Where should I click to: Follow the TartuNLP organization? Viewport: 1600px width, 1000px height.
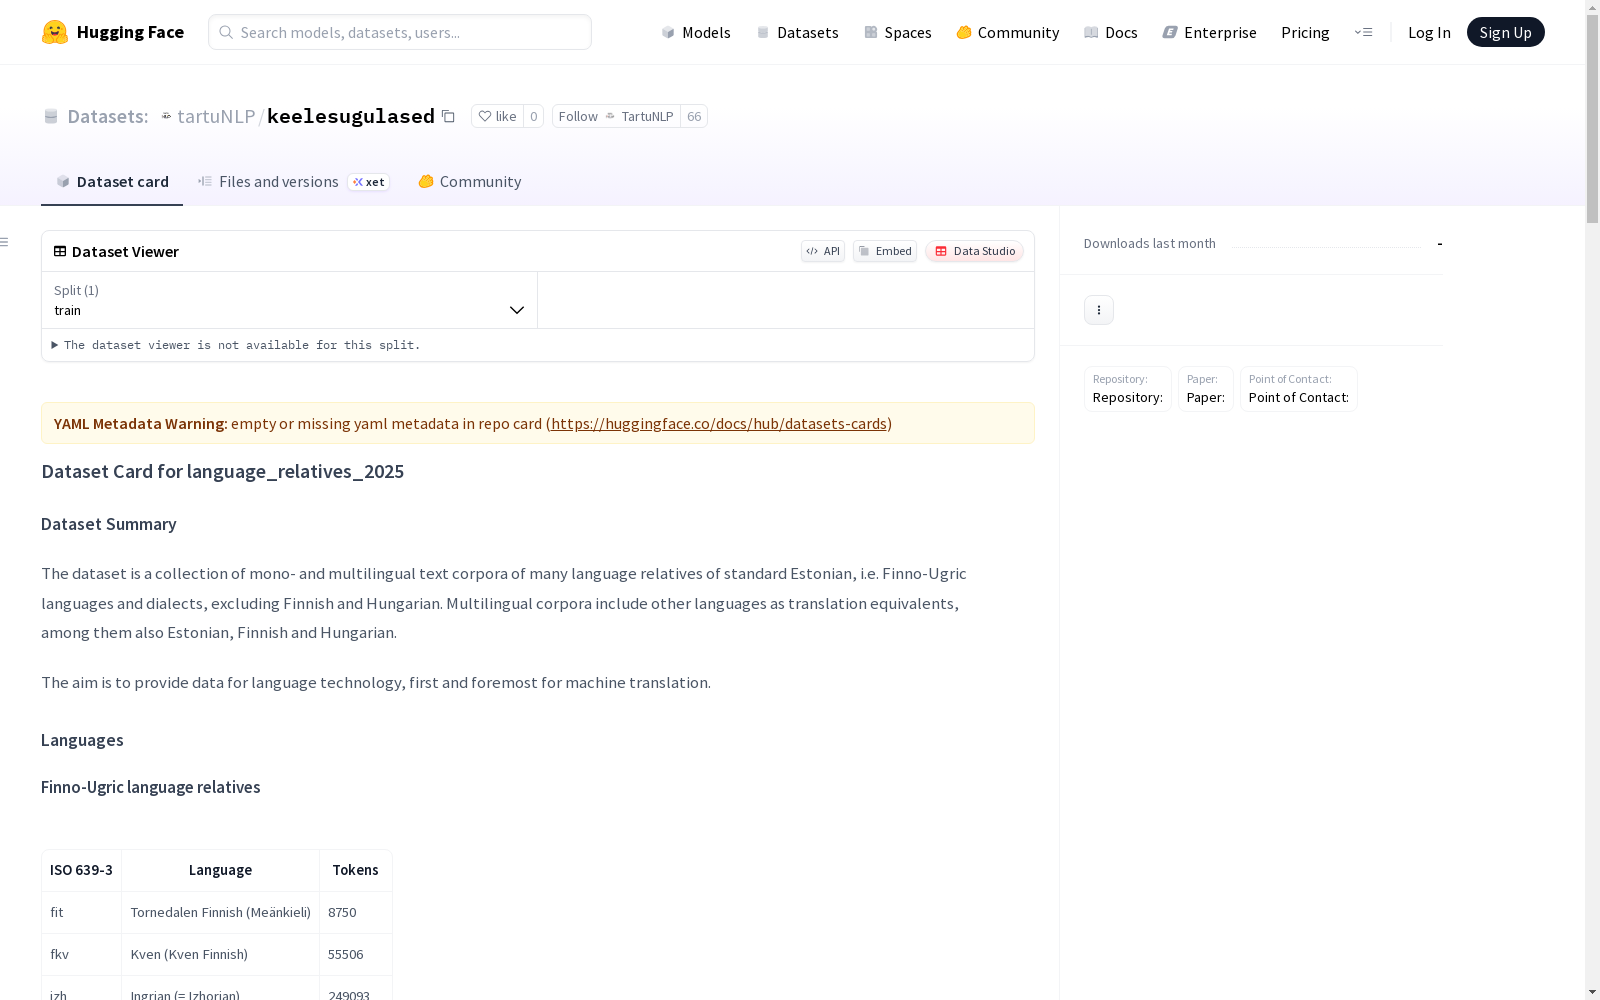coord(616,116)
